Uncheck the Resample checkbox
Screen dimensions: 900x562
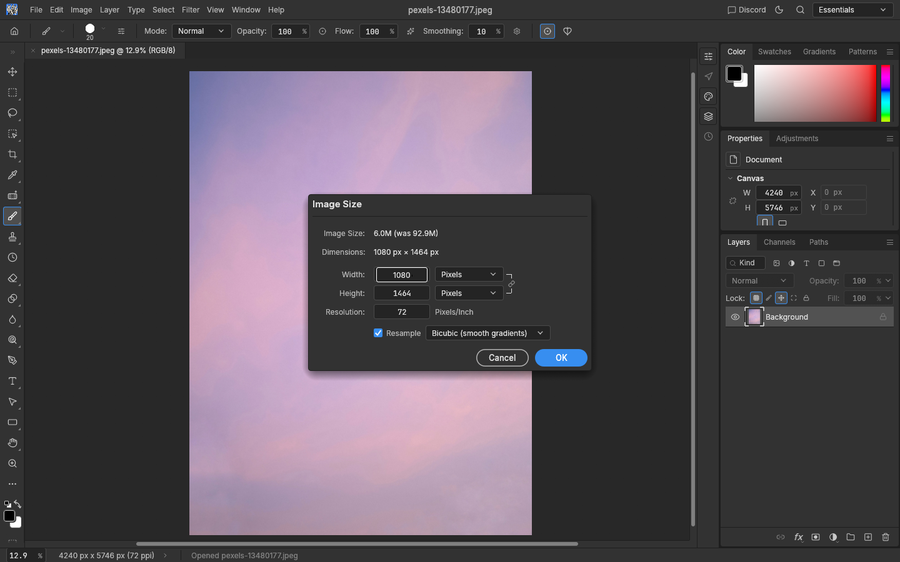[378, 333]
